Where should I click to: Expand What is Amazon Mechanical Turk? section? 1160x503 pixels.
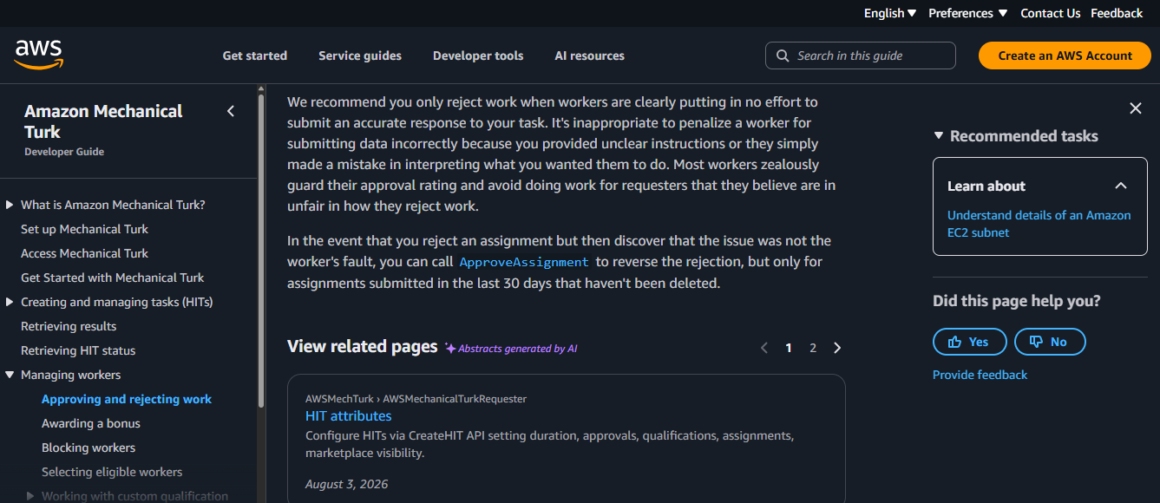pyautogui.click(x=10, y=205)
